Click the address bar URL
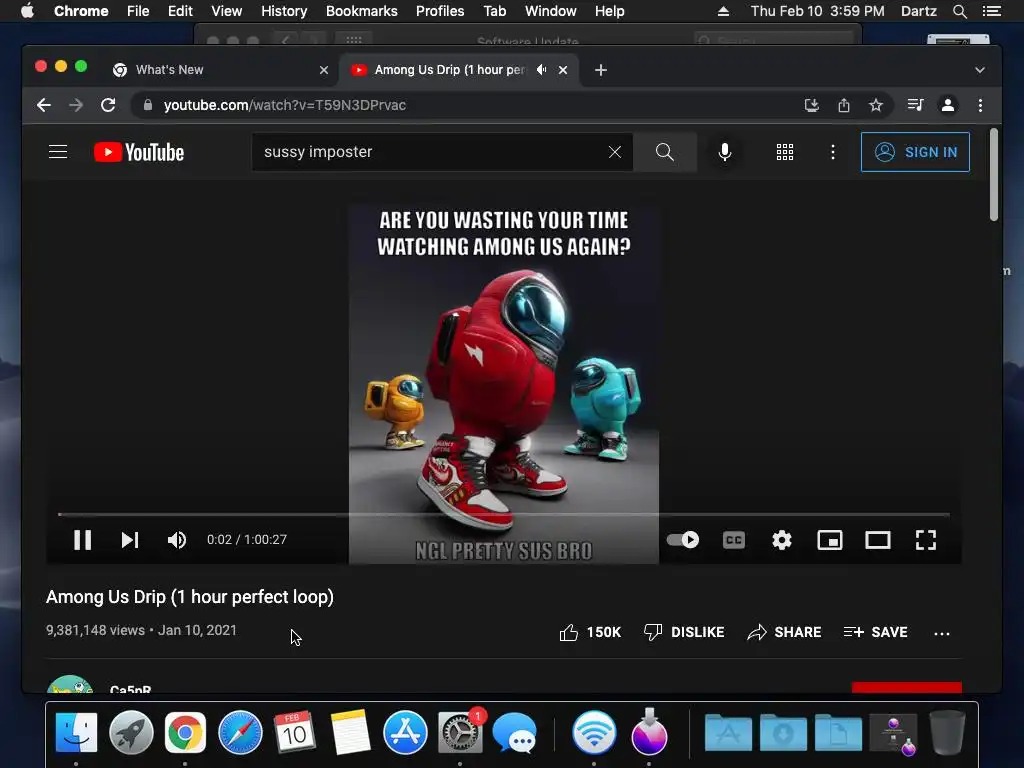 click(x=285, y=105)
